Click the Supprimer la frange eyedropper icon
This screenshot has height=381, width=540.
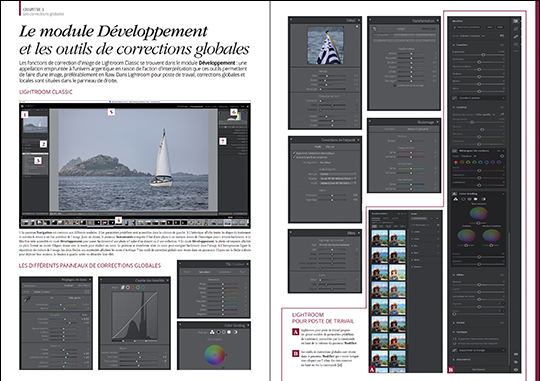point(455,350)
